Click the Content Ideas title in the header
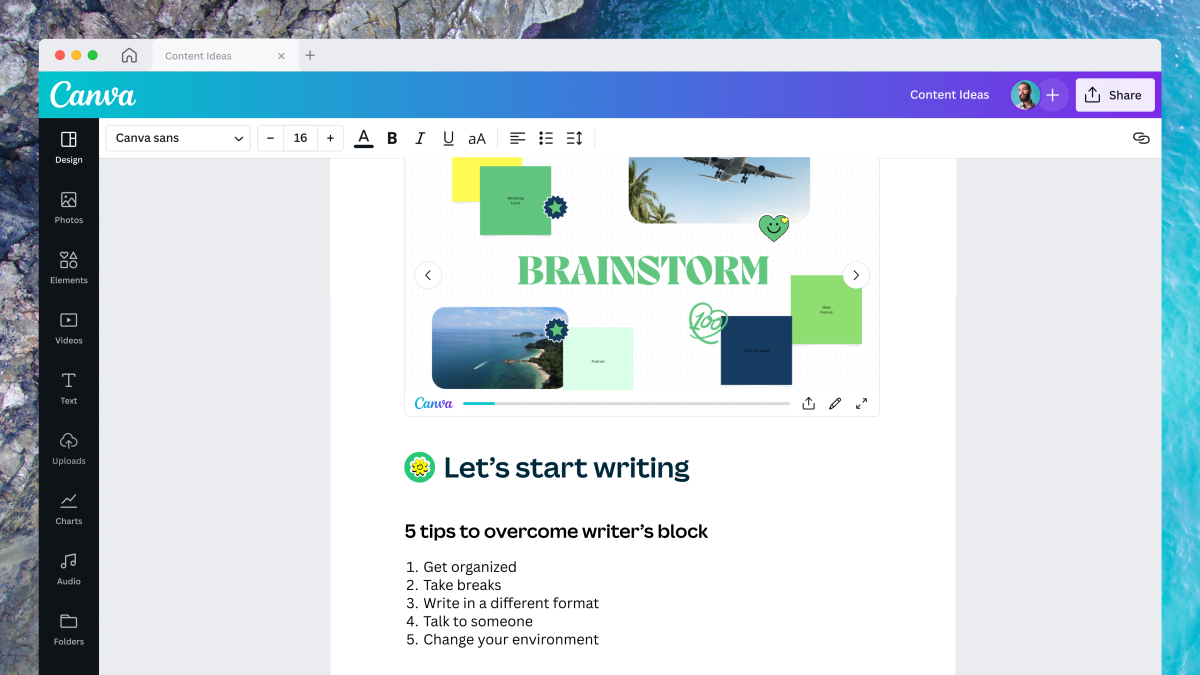The width and height of the screenshot is (1200, 675). (949, 95)
